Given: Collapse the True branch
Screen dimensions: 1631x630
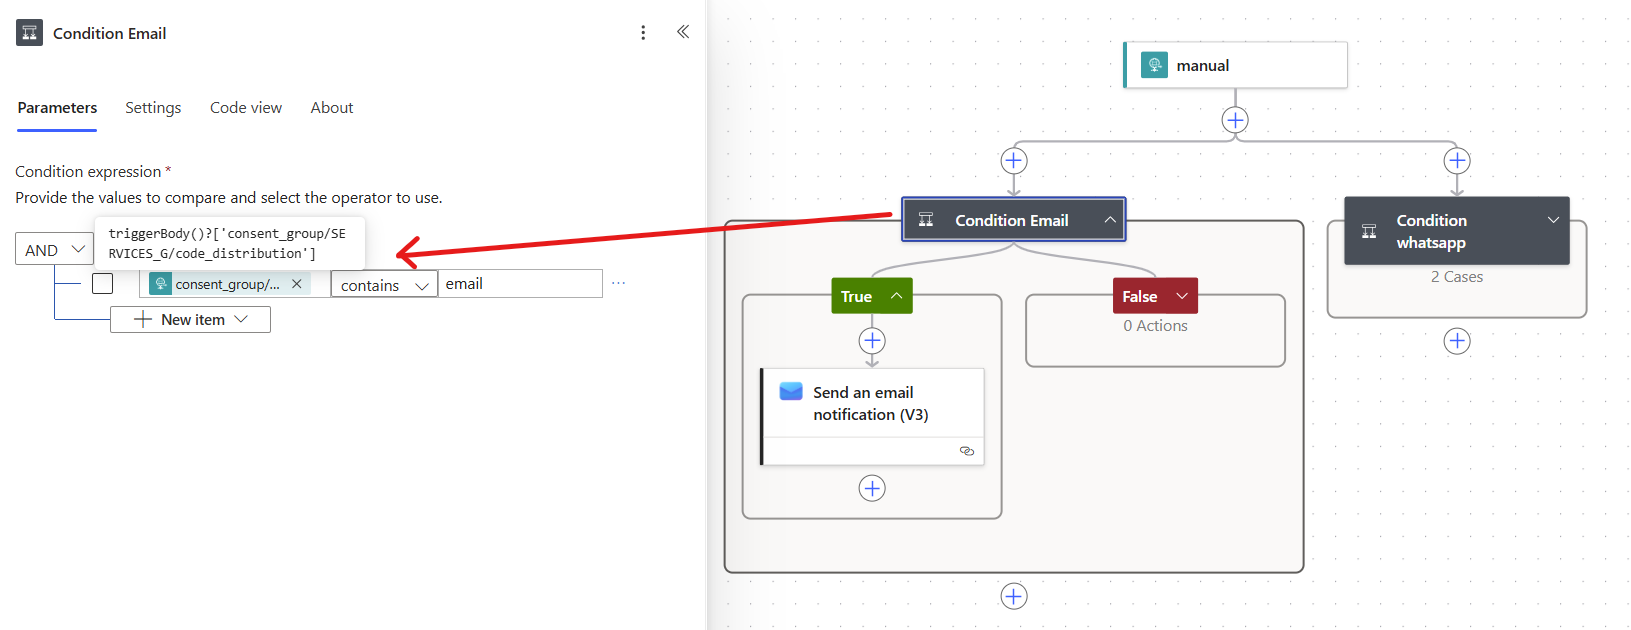Looking at the screenshot, I should [x=896, y=296].
